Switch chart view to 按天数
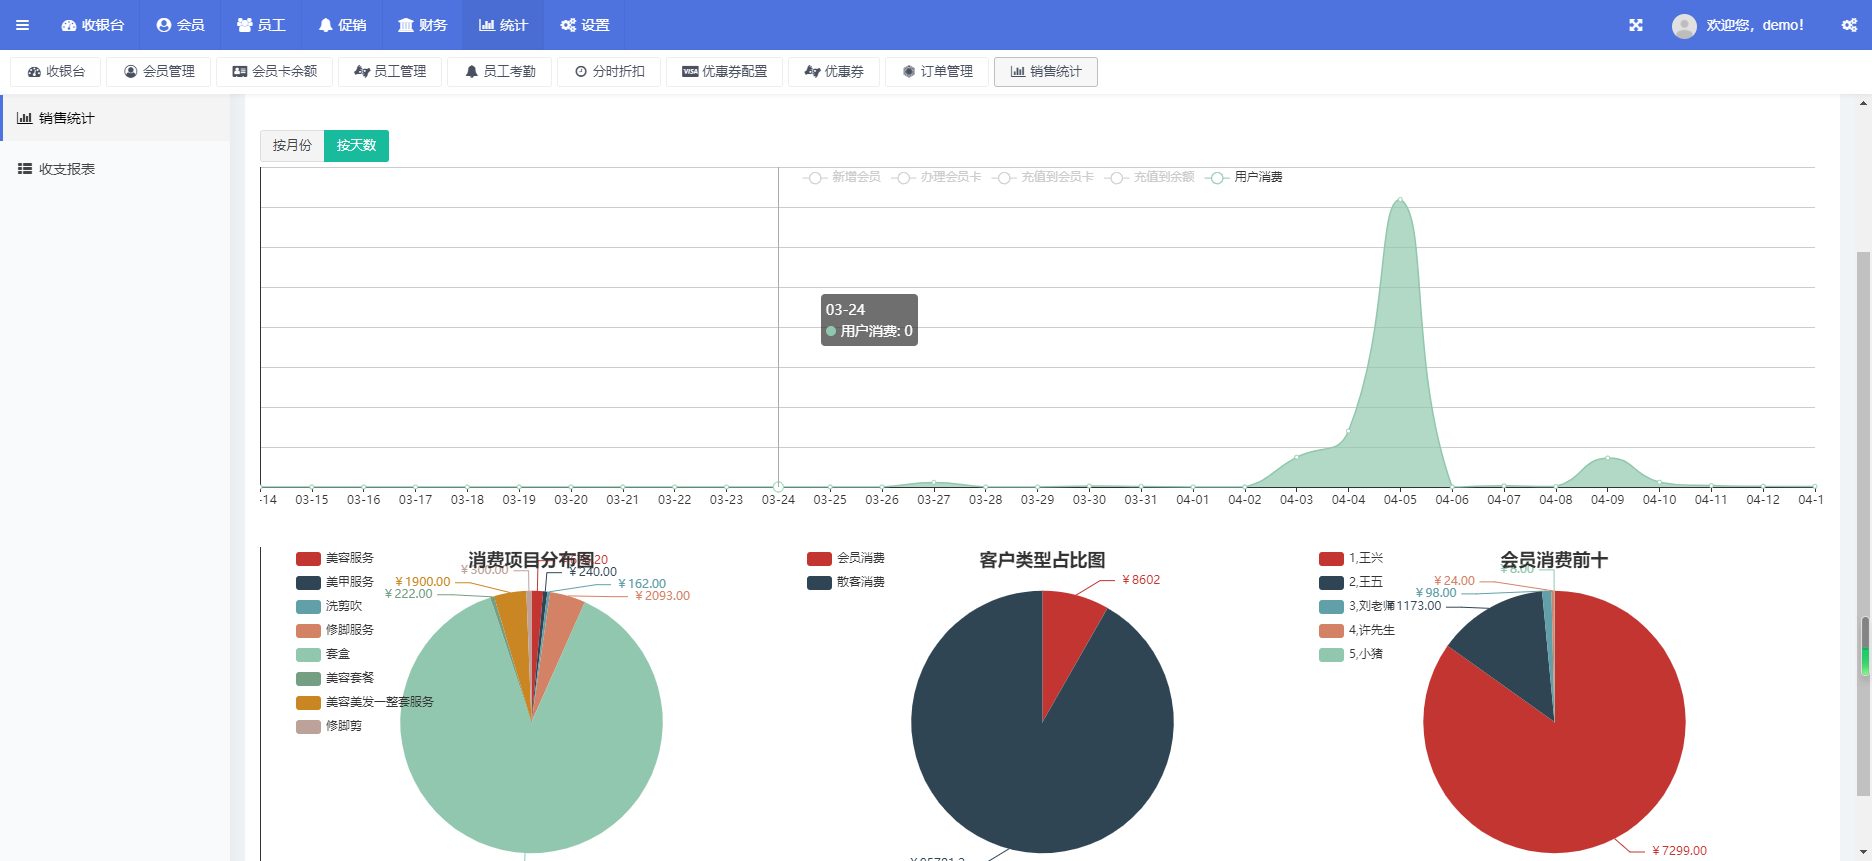The image size is (1872, 861). [x=356, y=146]
